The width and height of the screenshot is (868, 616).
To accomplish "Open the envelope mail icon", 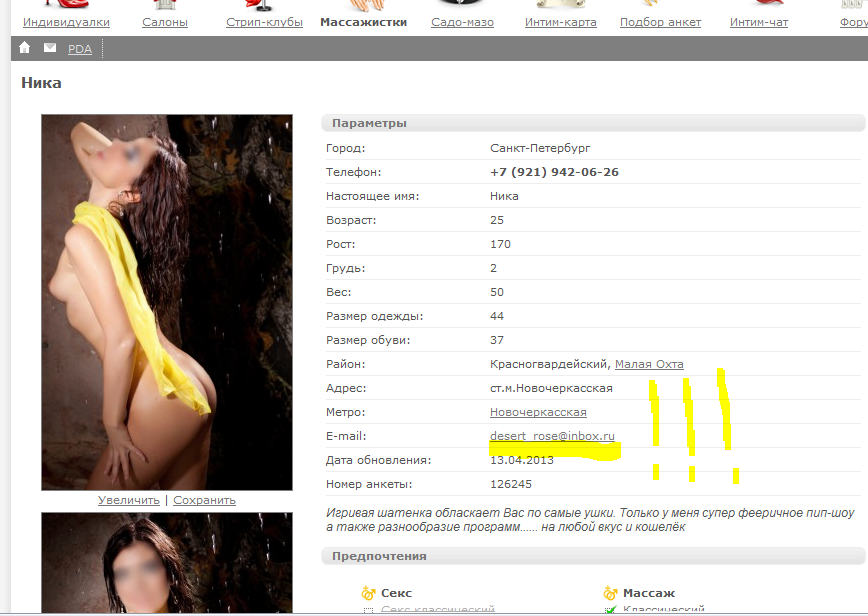I will click(x=50, y=48).
